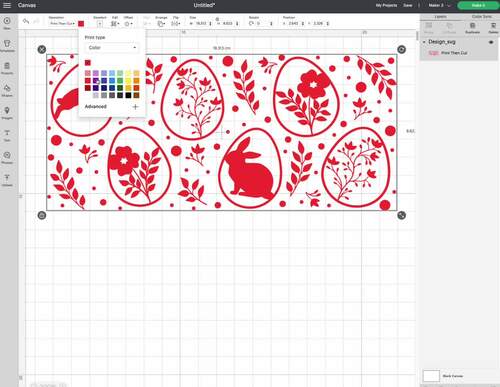Click the resize handle at selection bottom-right
The image size is (500, 387).
402,215
